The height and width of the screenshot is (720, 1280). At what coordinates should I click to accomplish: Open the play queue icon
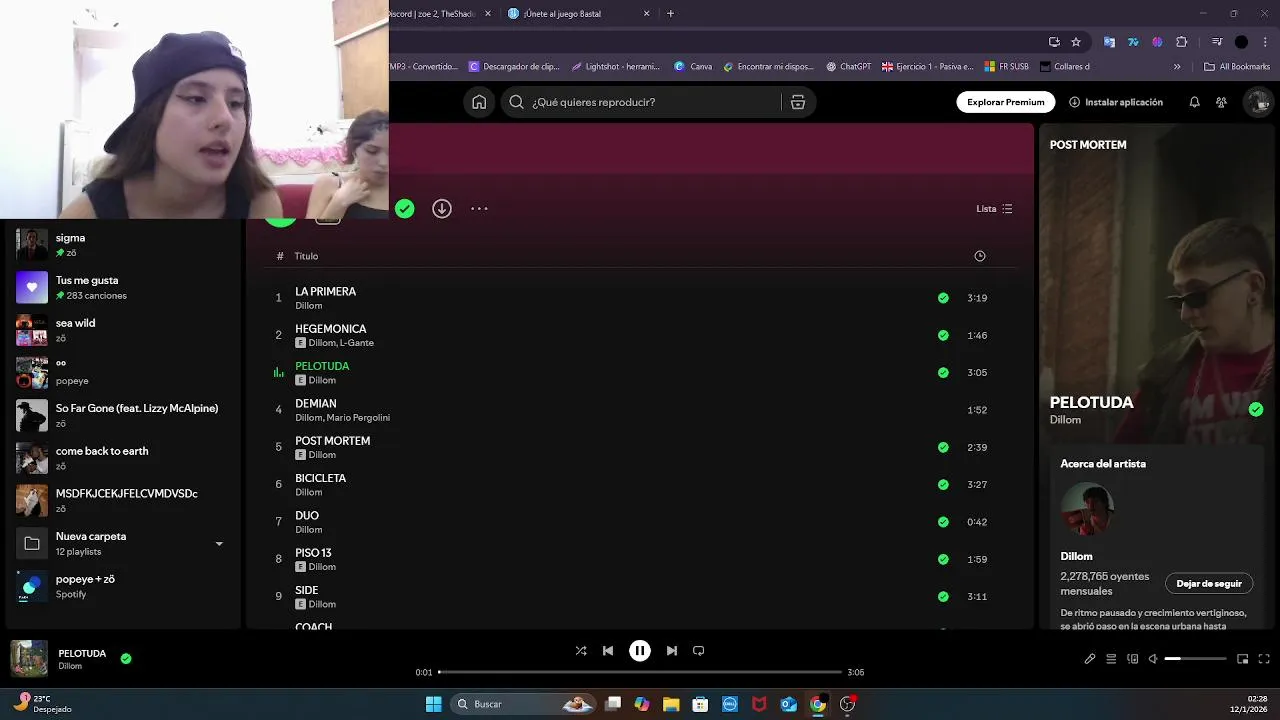tap(1111, 659)
